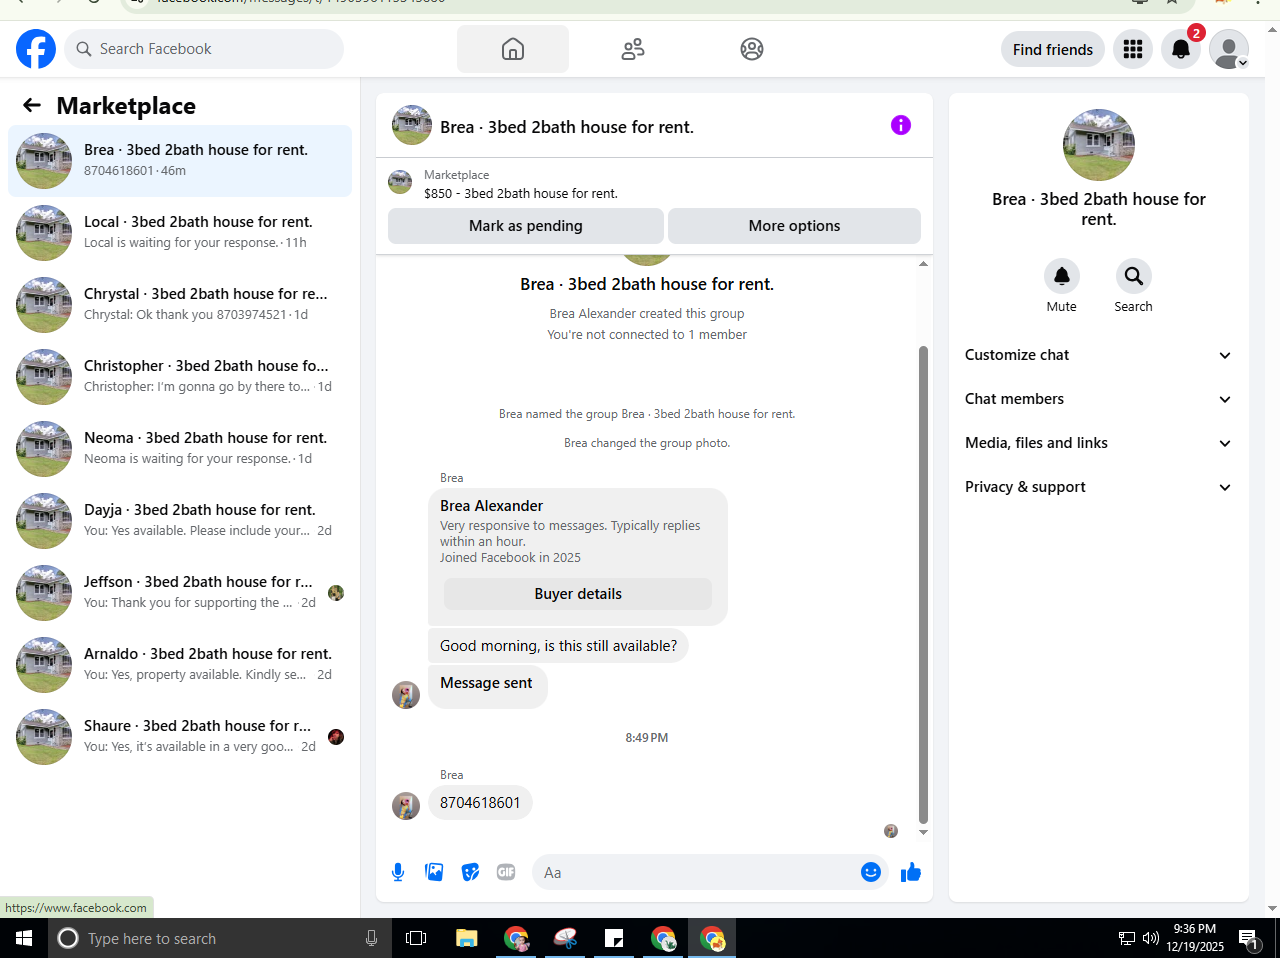The width and height of the screenshot is (1280, 958).
Task: Open the Groups tab icon
Action: (752, 49)
